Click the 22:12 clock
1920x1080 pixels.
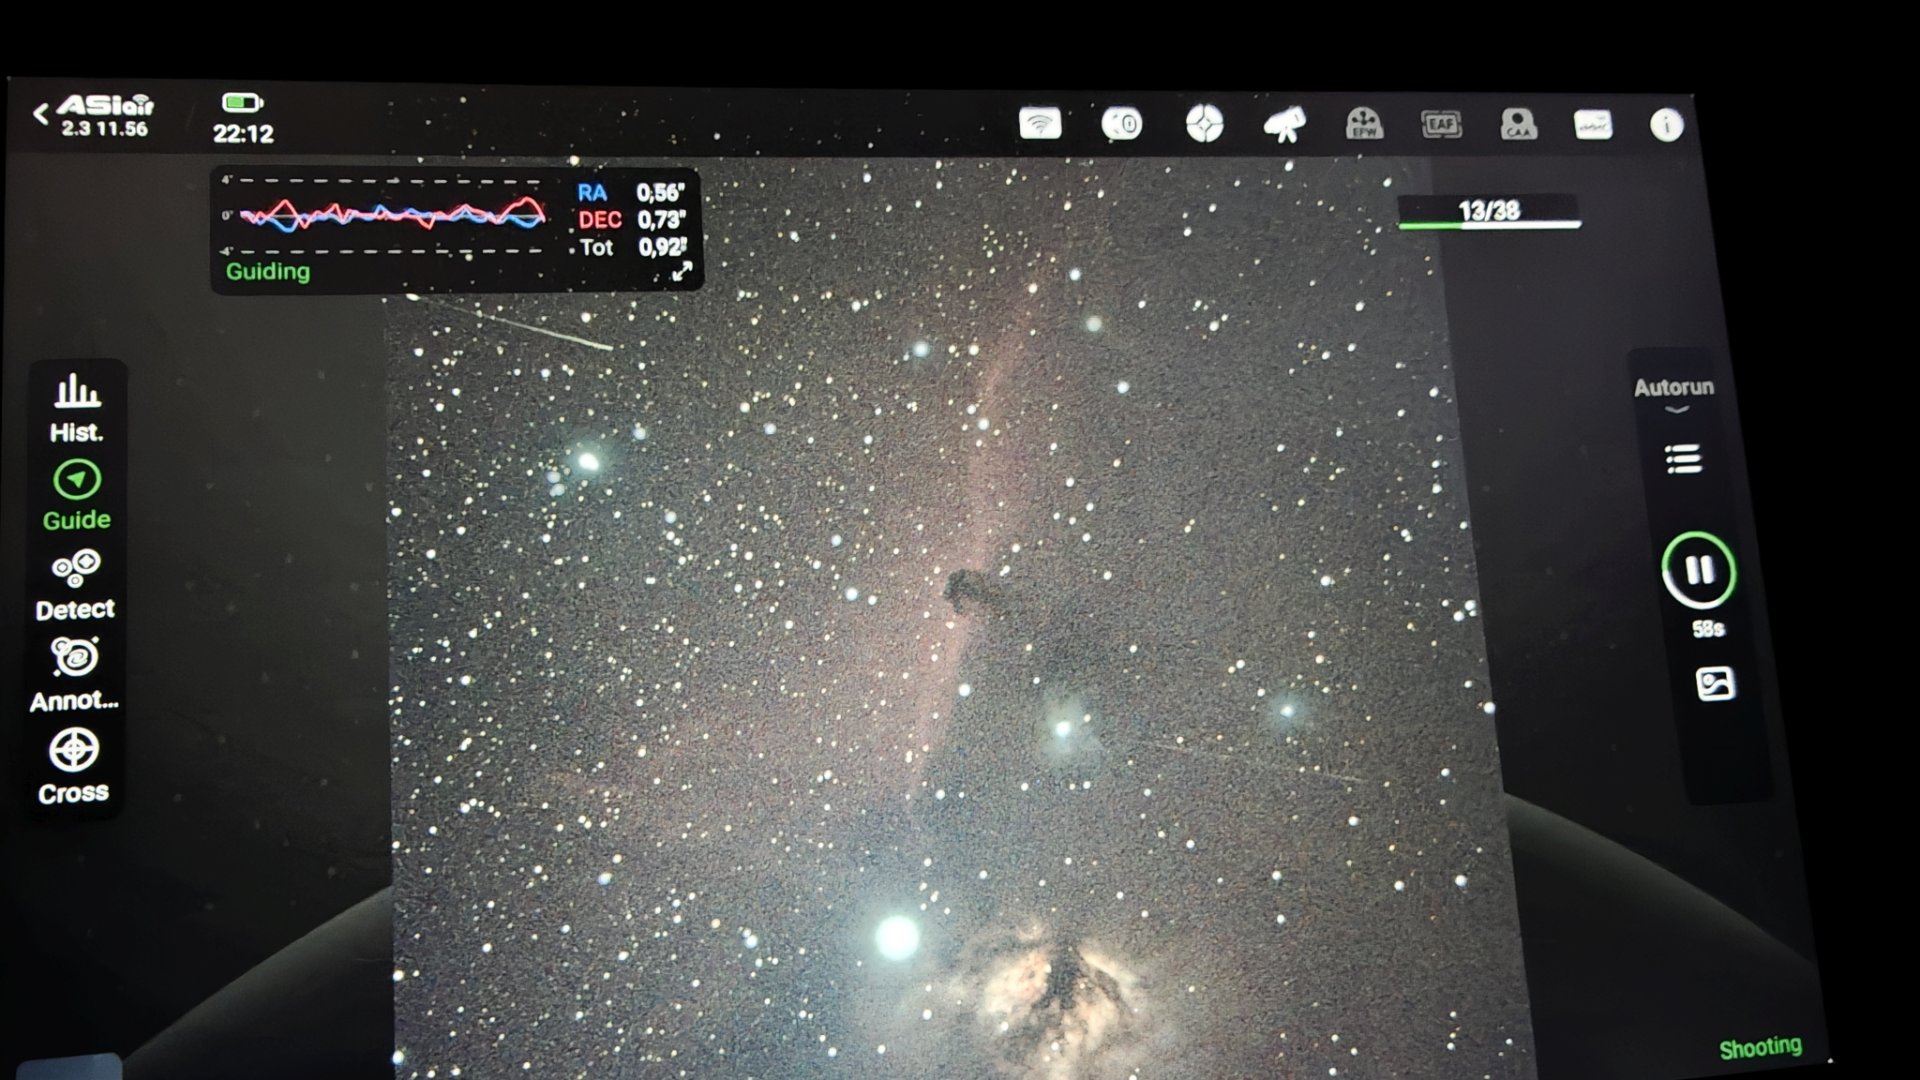click(x=243, y=133)
